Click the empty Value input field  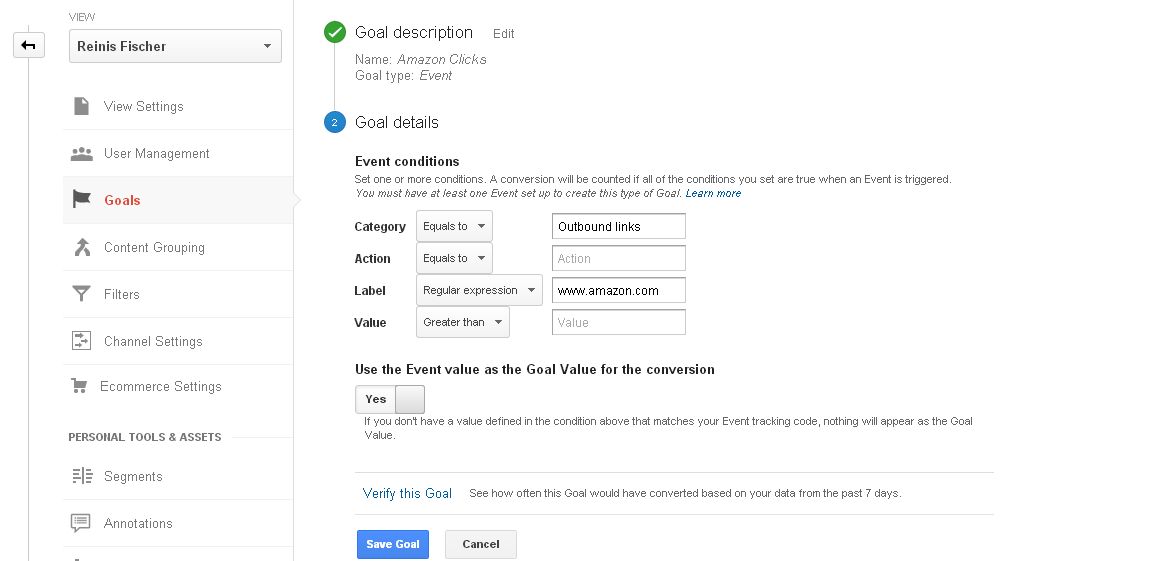[619, 322]
